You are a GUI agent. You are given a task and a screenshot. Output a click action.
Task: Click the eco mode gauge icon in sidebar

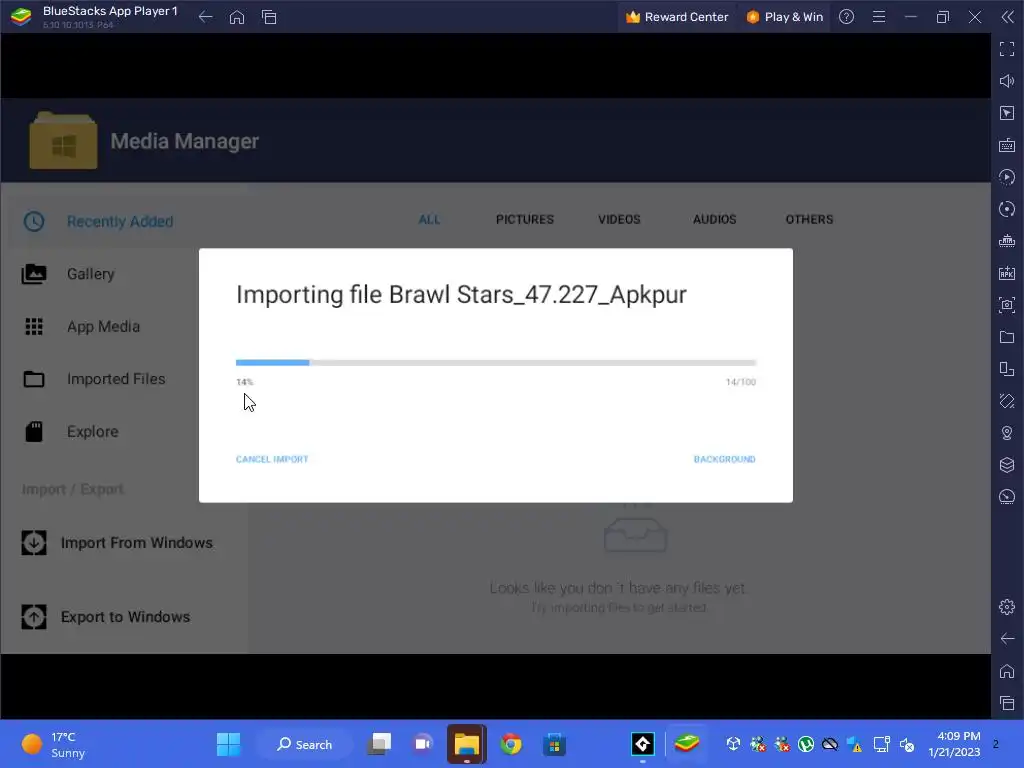point(1007,497)
